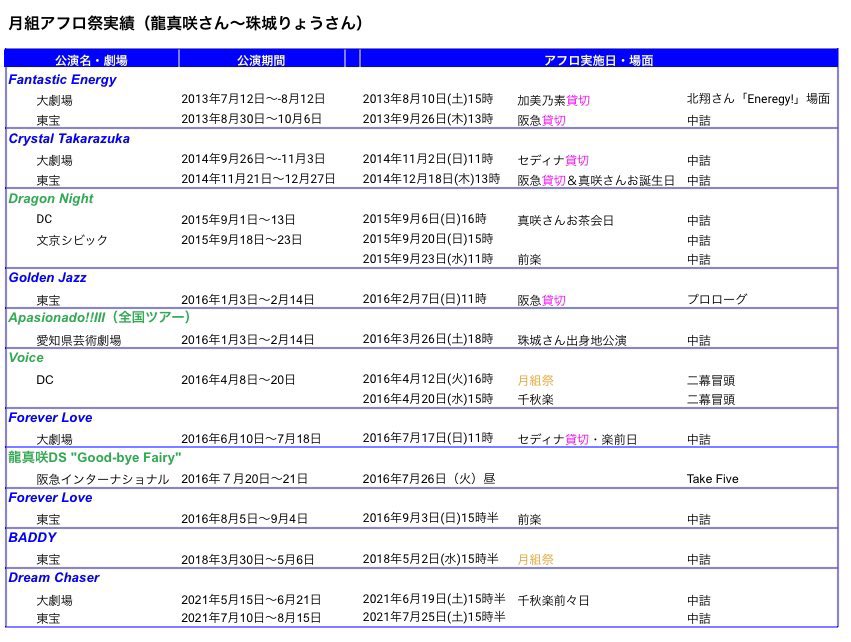
Task: Click the period 2016年4月8日〜20日
Action: [x=238, y=380]
